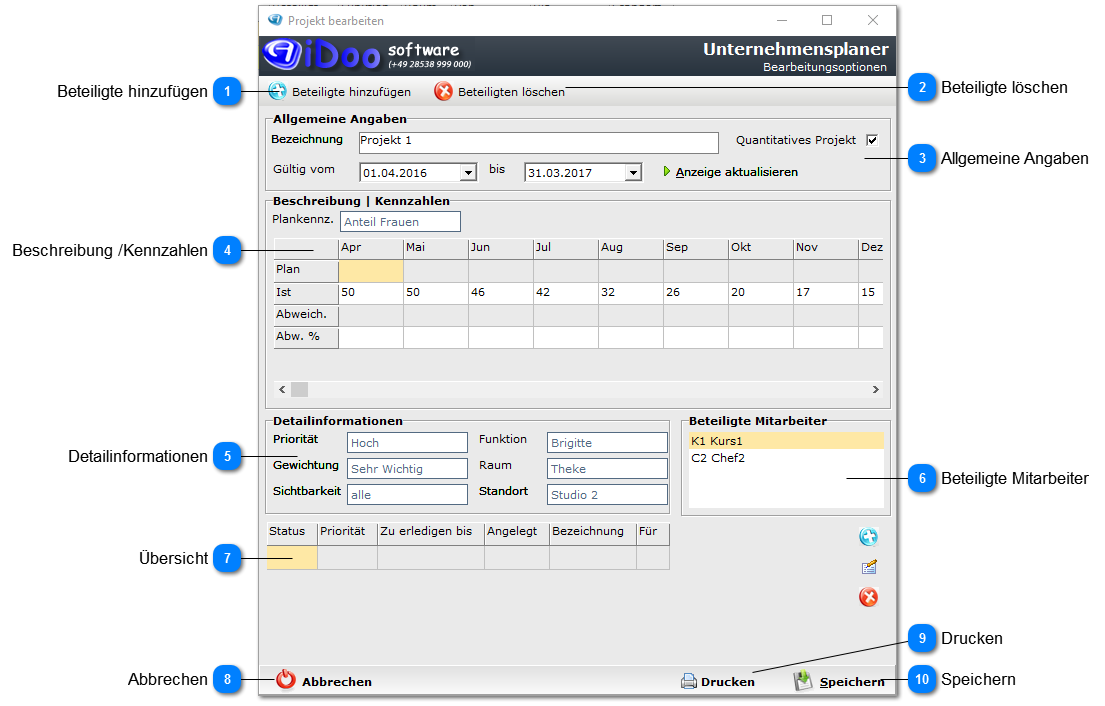Click the red delete icon under edit icon
1105x706 pixels.
[x=868, y=597]
